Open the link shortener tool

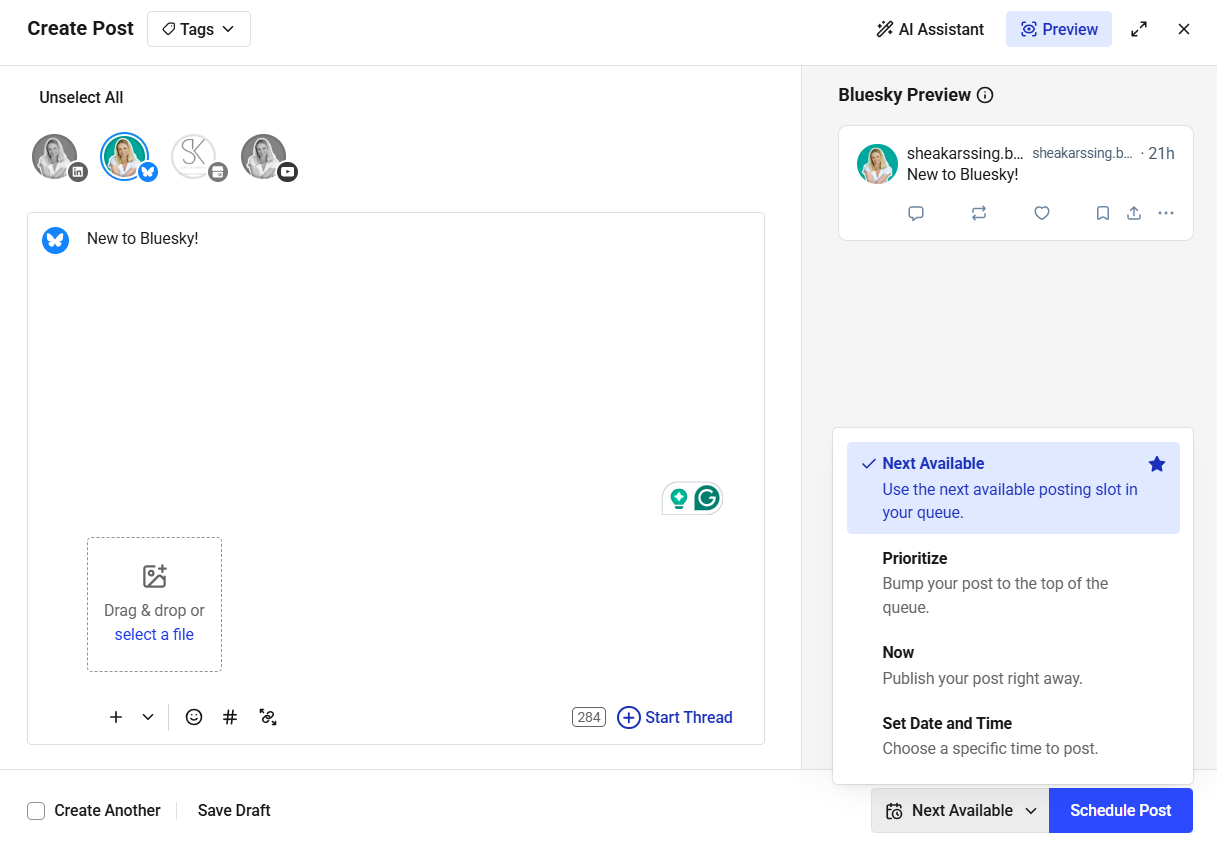(x=267, y=717)
